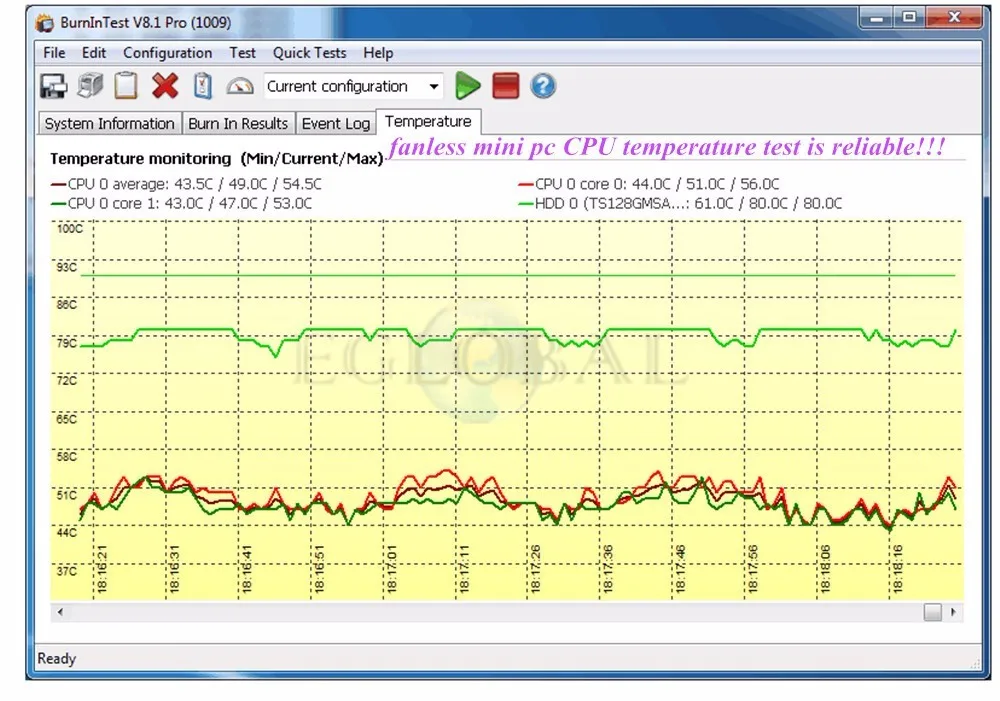
Task: Click the 100C axis label
Action: [x=70, y=228]
